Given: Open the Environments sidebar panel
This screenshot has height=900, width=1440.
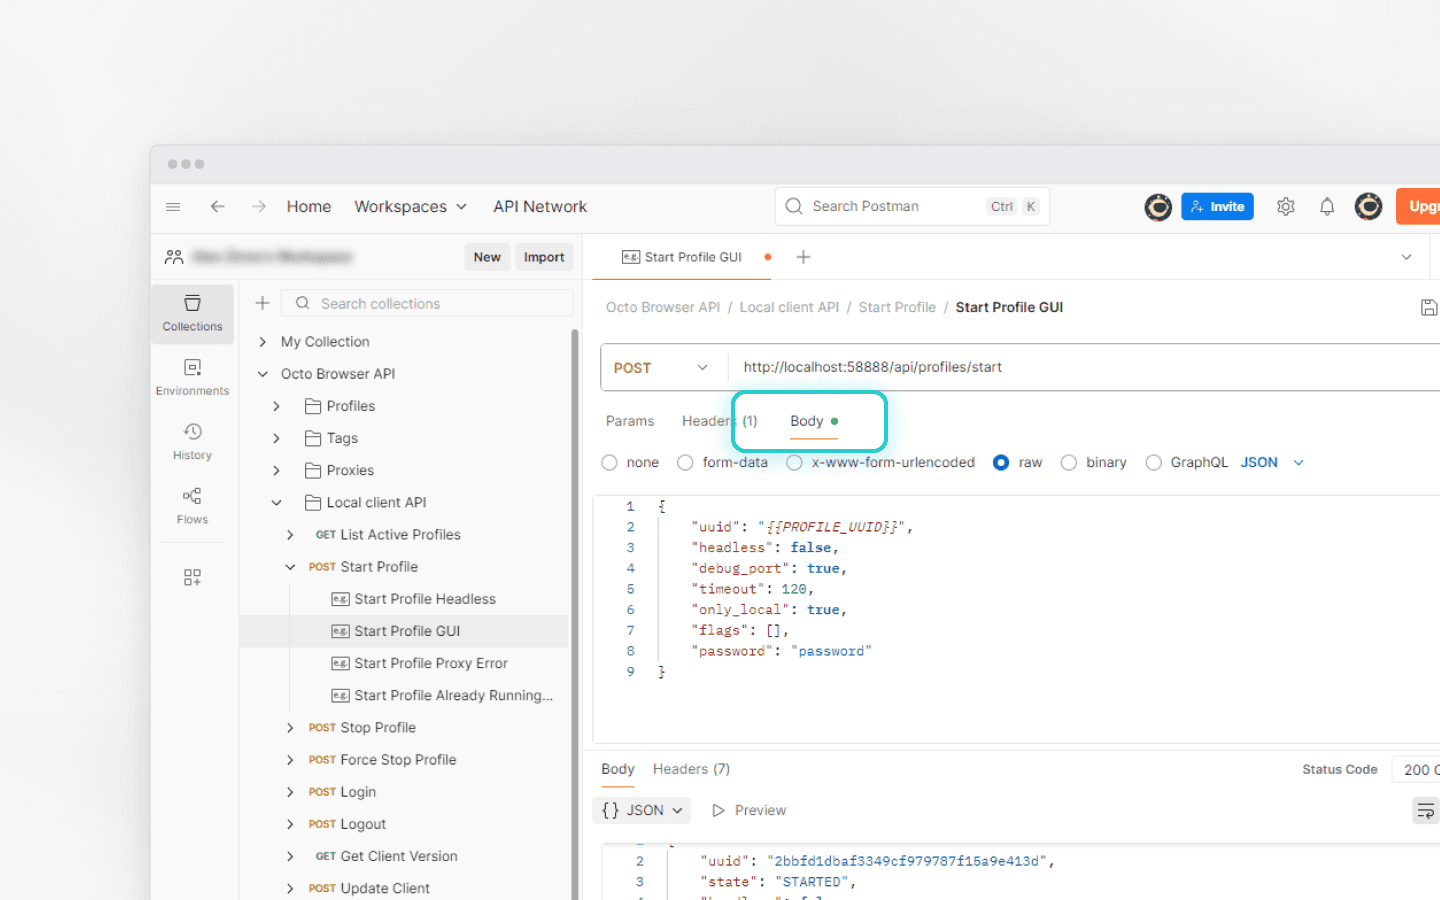Looking at the screenshot, I should [x=192, y=377].
